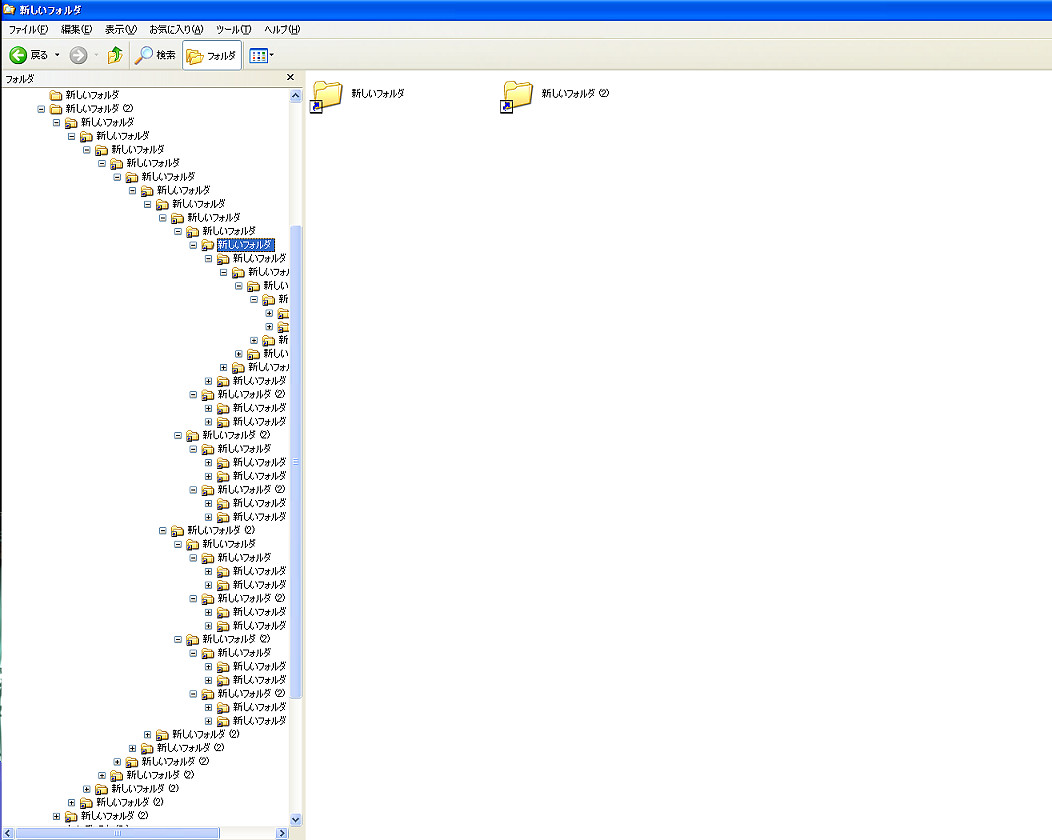The width and height of the screenshot is (1052, 840).
Task: Click the tree scrollbar up arrow
Action: pyautogui.click(x=296, y=96)
